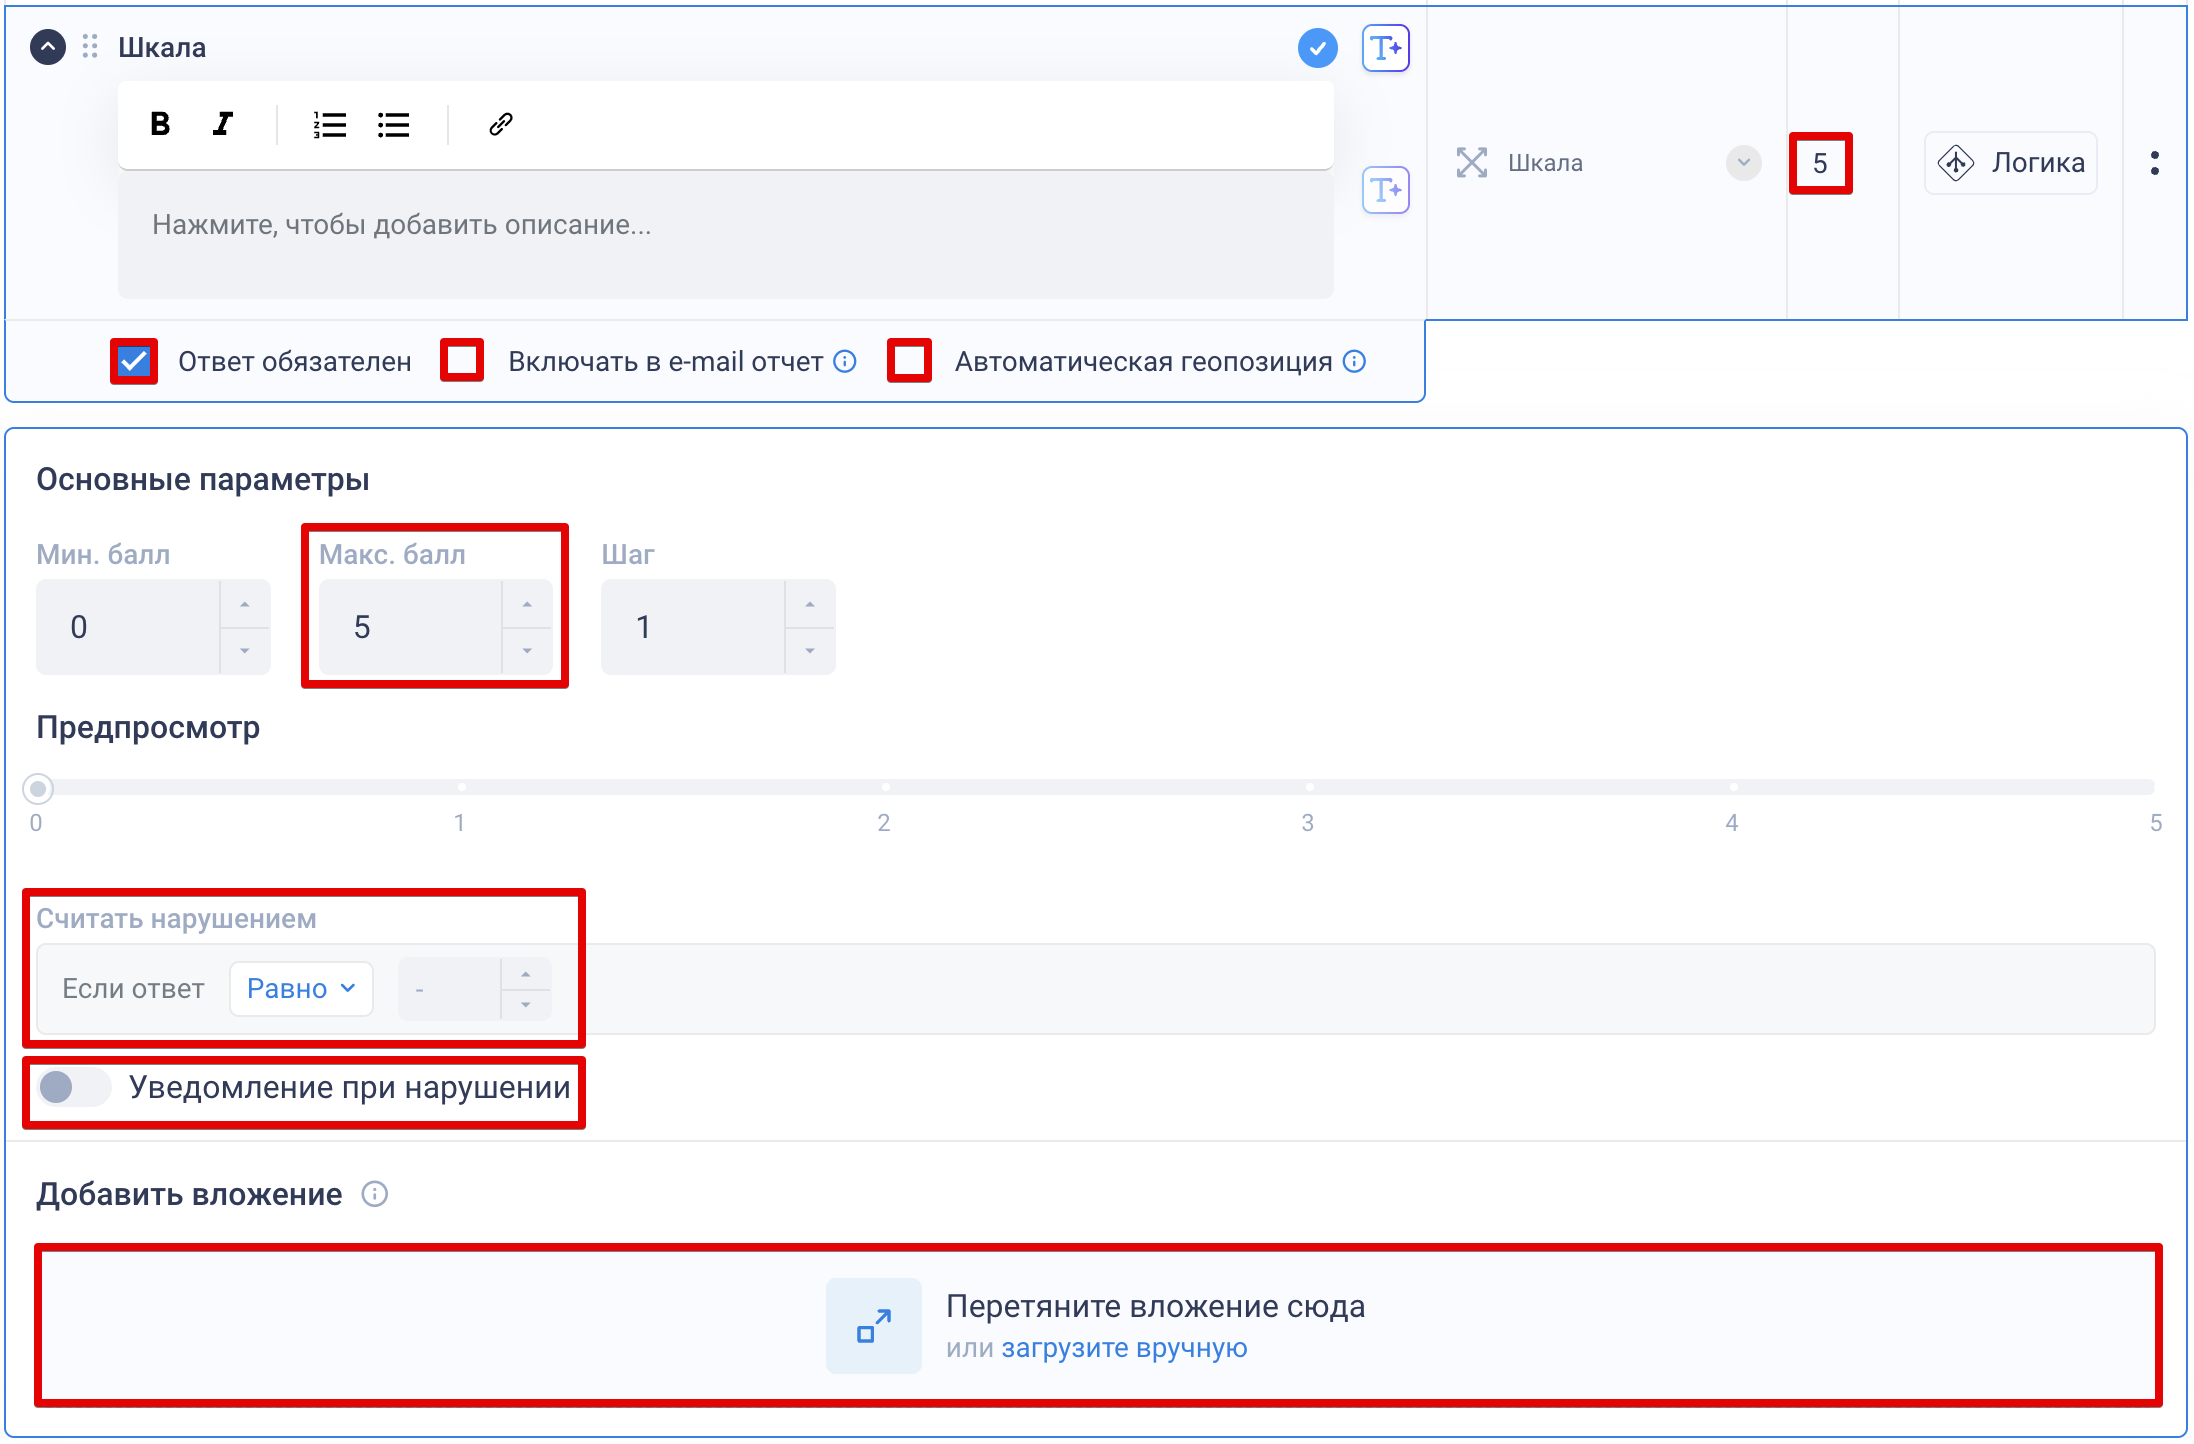Uncheck the Ответ обязателен checkbox
This screenshot has height=1444, width=2194.
(x=134, y=361)
